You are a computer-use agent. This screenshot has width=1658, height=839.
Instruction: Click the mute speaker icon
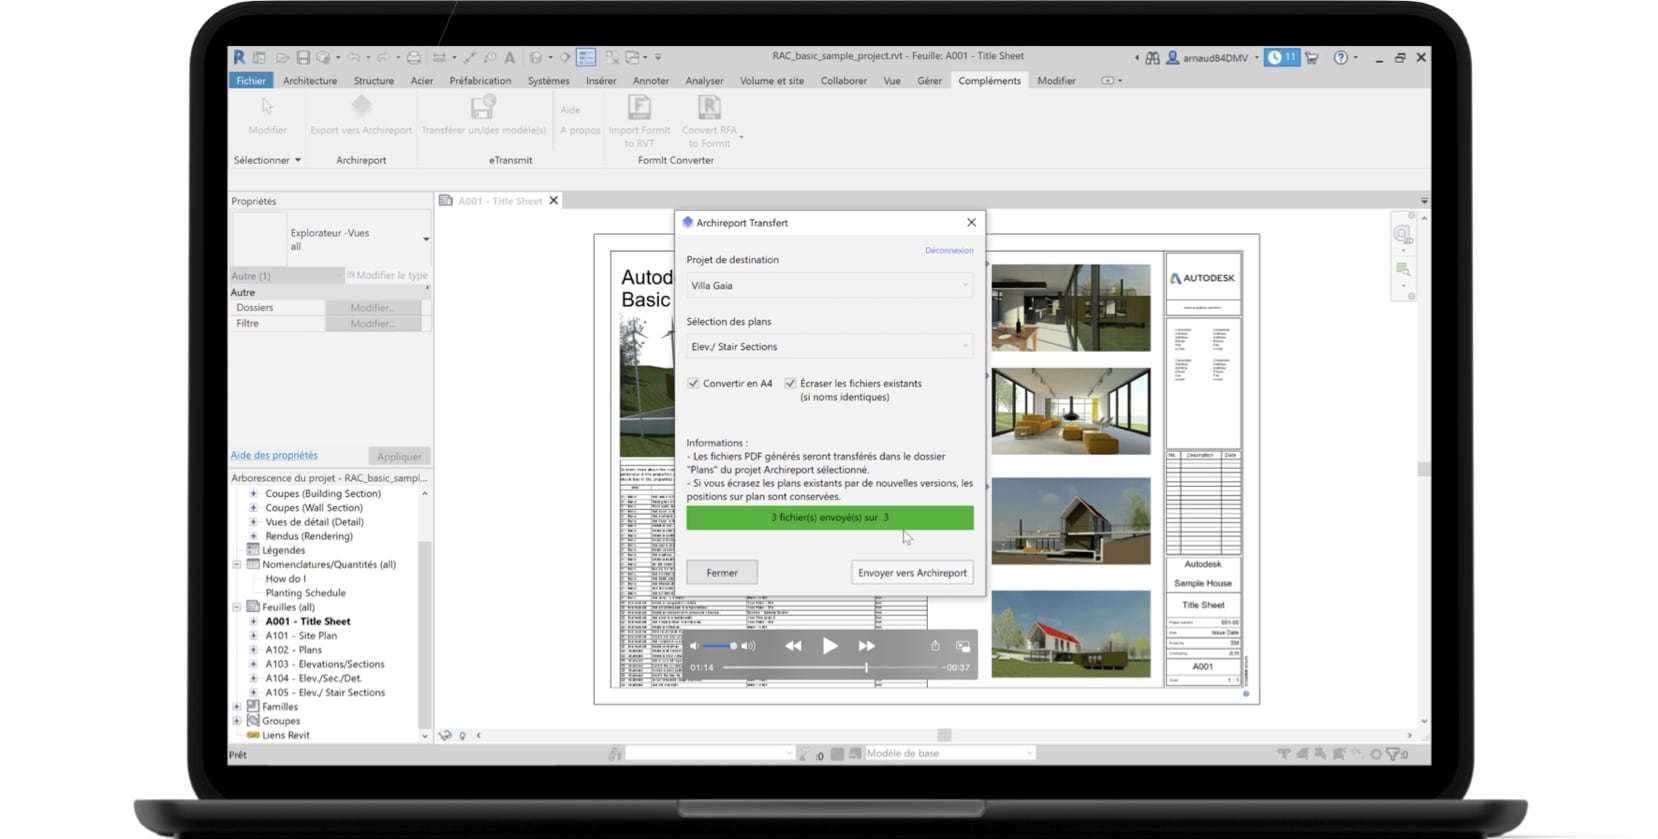pyautogui.click(x=695, y=646)
